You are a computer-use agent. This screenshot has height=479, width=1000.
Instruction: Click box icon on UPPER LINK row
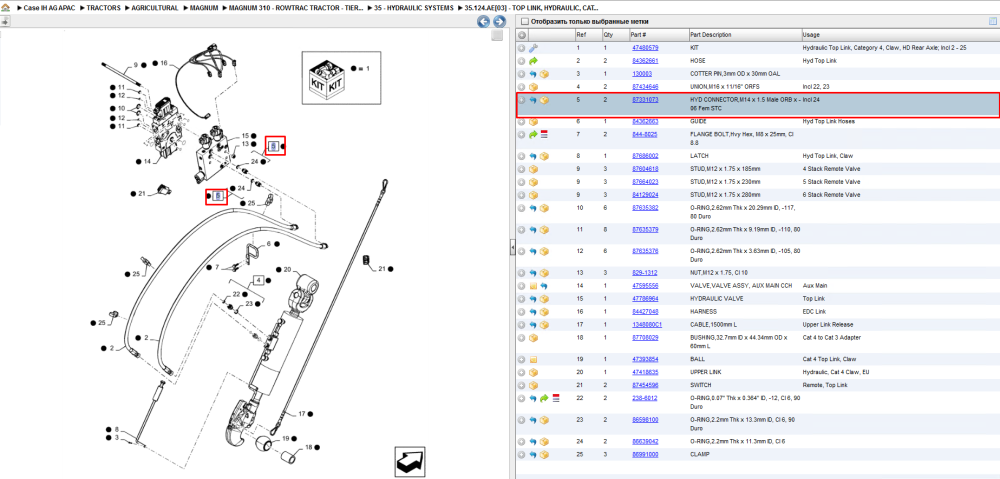tap(534, 372)
